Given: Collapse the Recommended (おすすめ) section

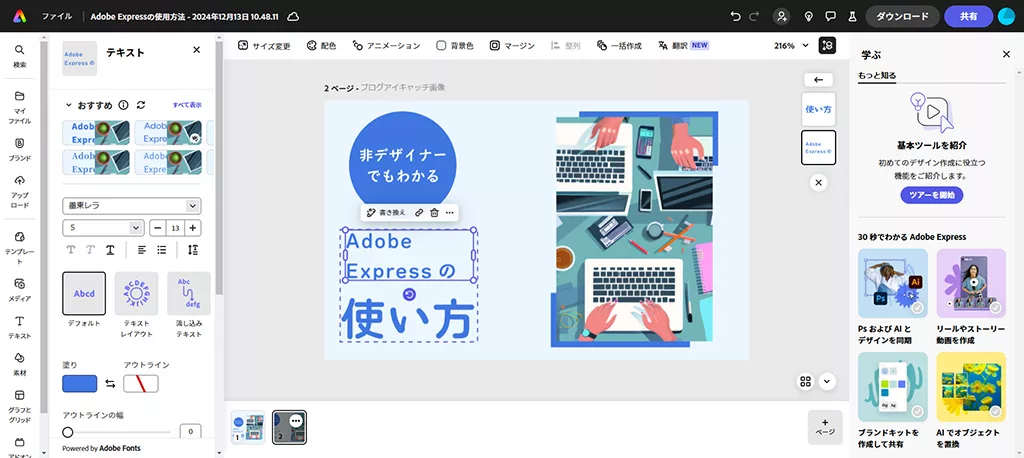Looking at the screenshot, I should 68,105.
